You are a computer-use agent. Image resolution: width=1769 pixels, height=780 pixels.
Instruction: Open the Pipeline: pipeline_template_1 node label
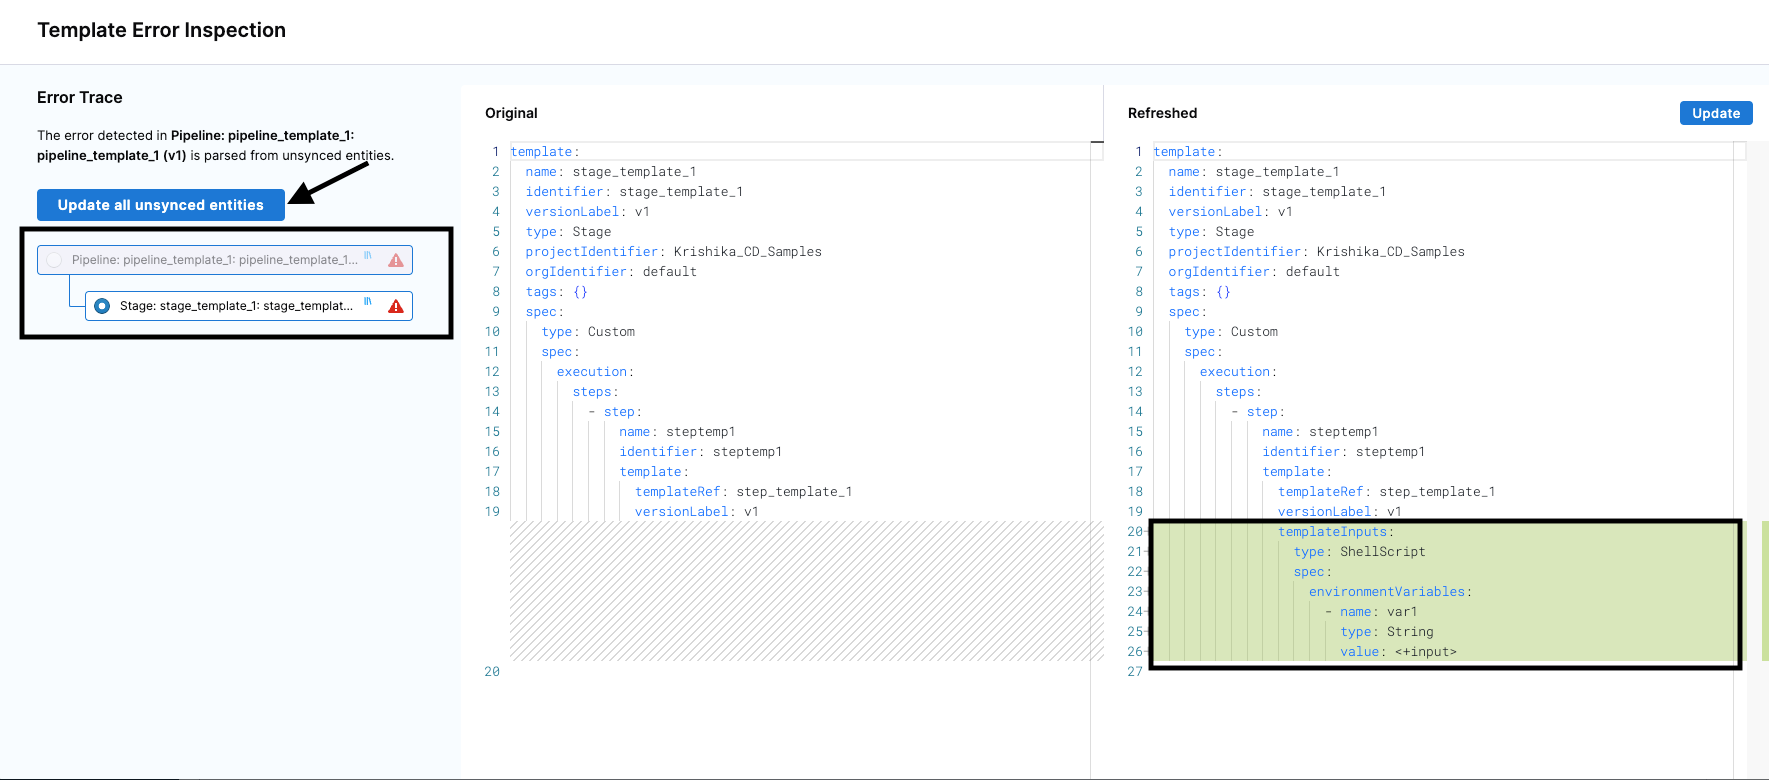214,260
